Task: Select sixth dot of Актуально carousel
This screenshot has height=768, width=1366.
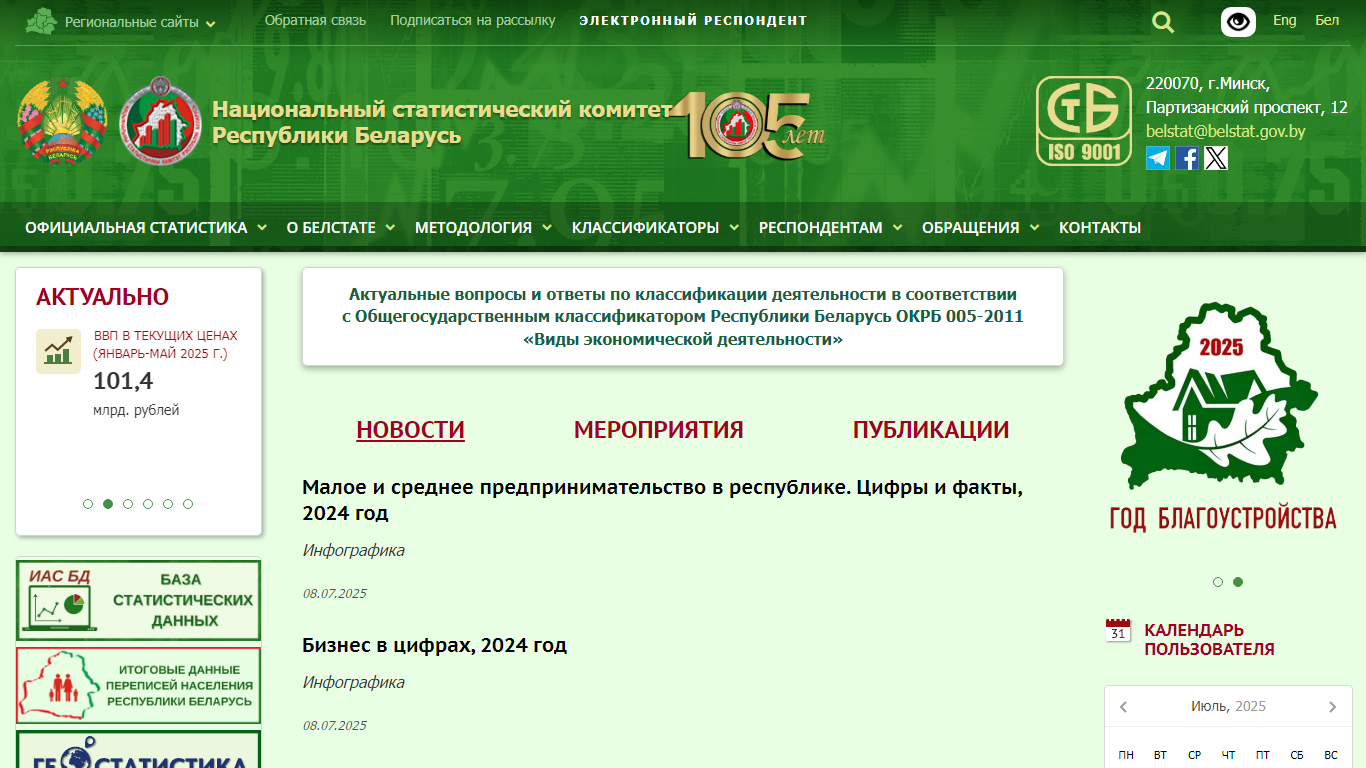Action: tap(188, 504)
